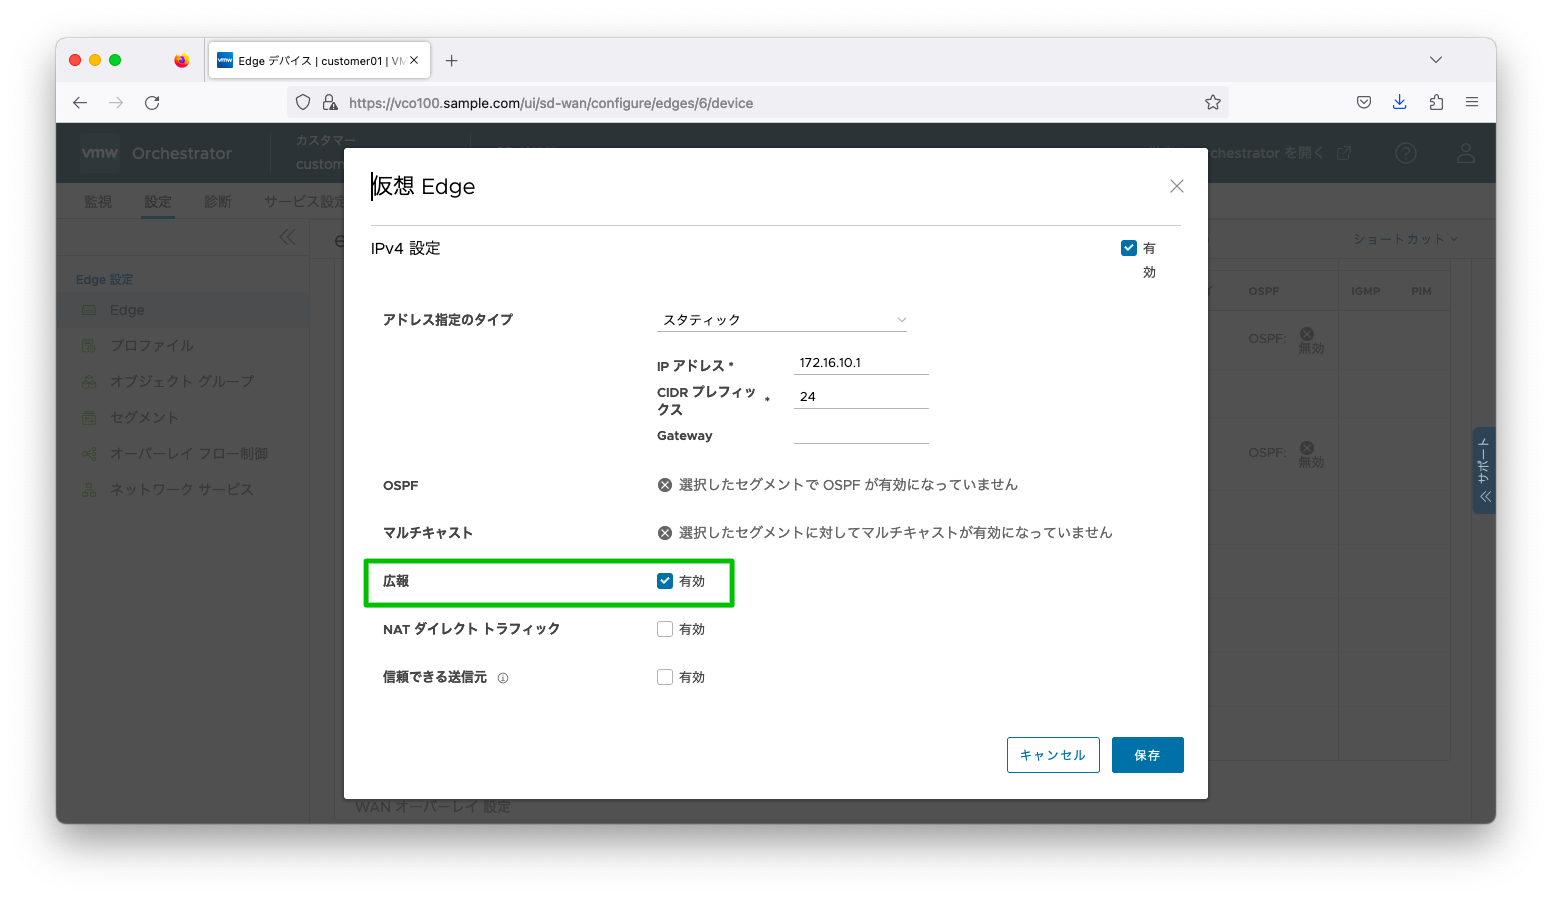
Task: Toggle IPv4 設定 有効 checkbox
Action: coord(1129,248)
